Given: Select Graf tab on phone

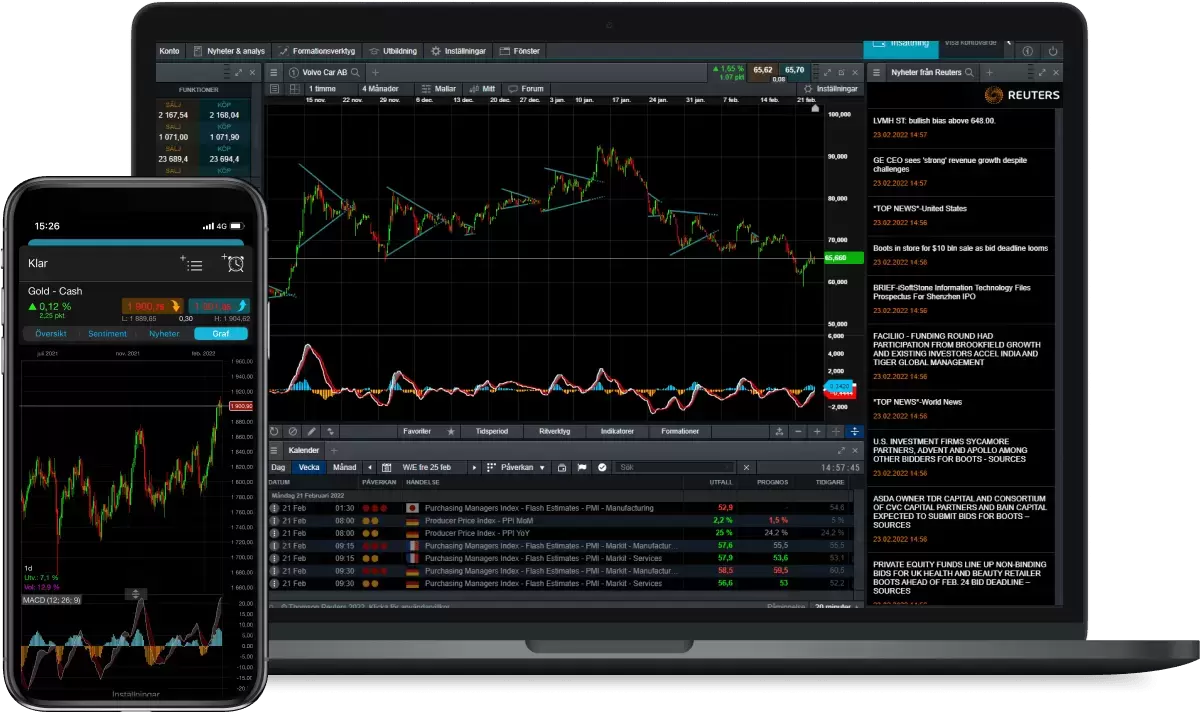Looking at the screenshot, I should (x=220, y=334).
